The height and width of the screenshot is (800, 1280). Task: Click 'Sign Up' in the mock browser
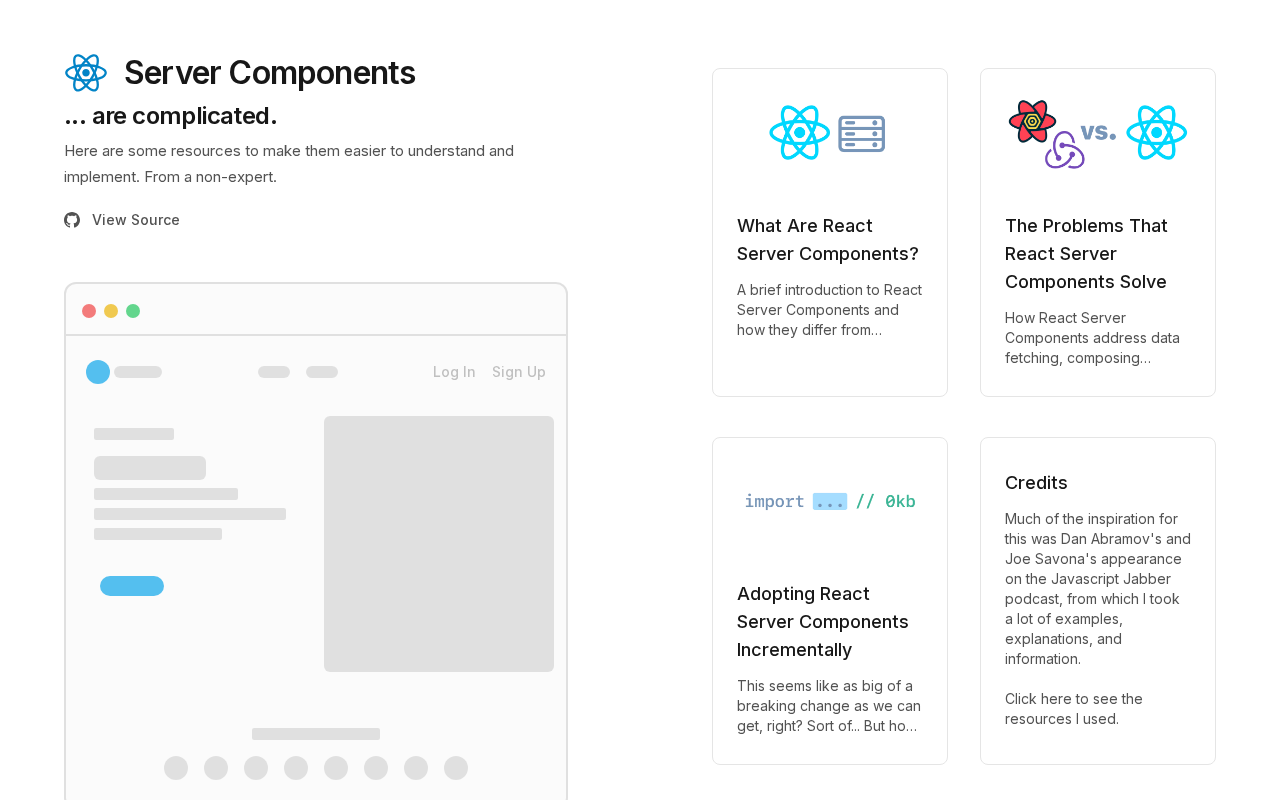click(x=518, y=372)
